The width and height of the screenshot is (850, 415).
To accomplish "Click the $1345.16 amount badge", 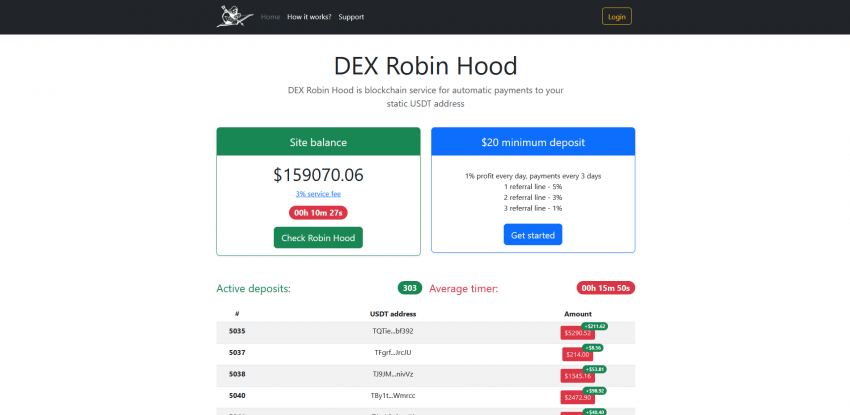I will (x=577, y=376).
